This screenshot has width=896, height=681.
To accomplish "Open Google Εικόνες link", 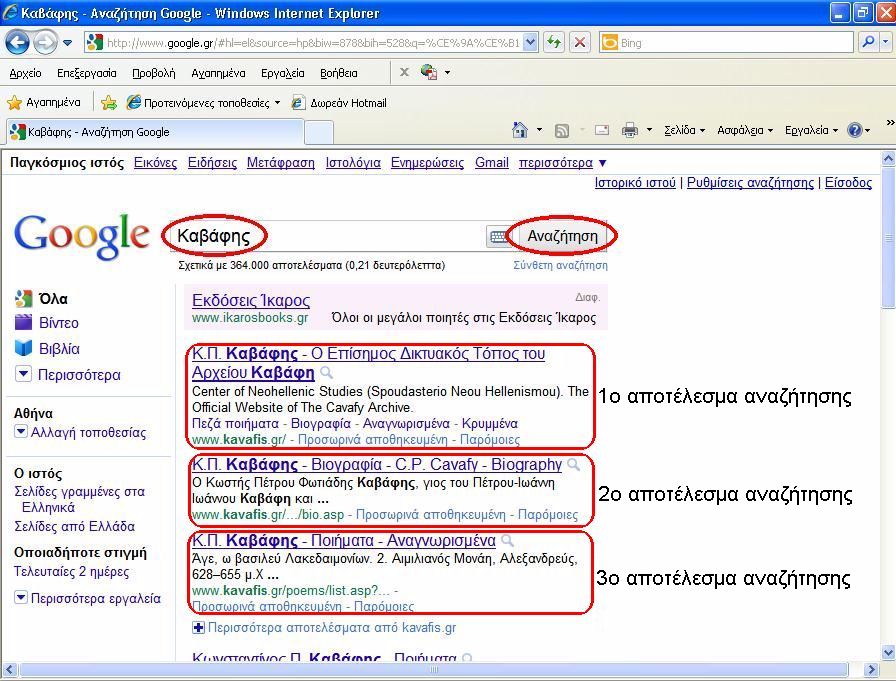I will click(155, 163).
